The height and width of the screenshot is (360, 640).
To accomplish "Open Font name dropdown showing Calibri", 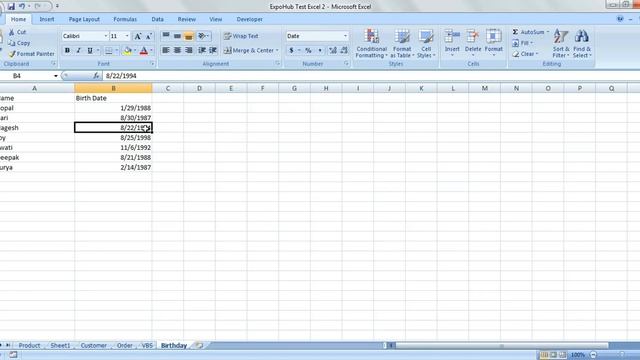I will pyautogui.click(x=105, y=36).
